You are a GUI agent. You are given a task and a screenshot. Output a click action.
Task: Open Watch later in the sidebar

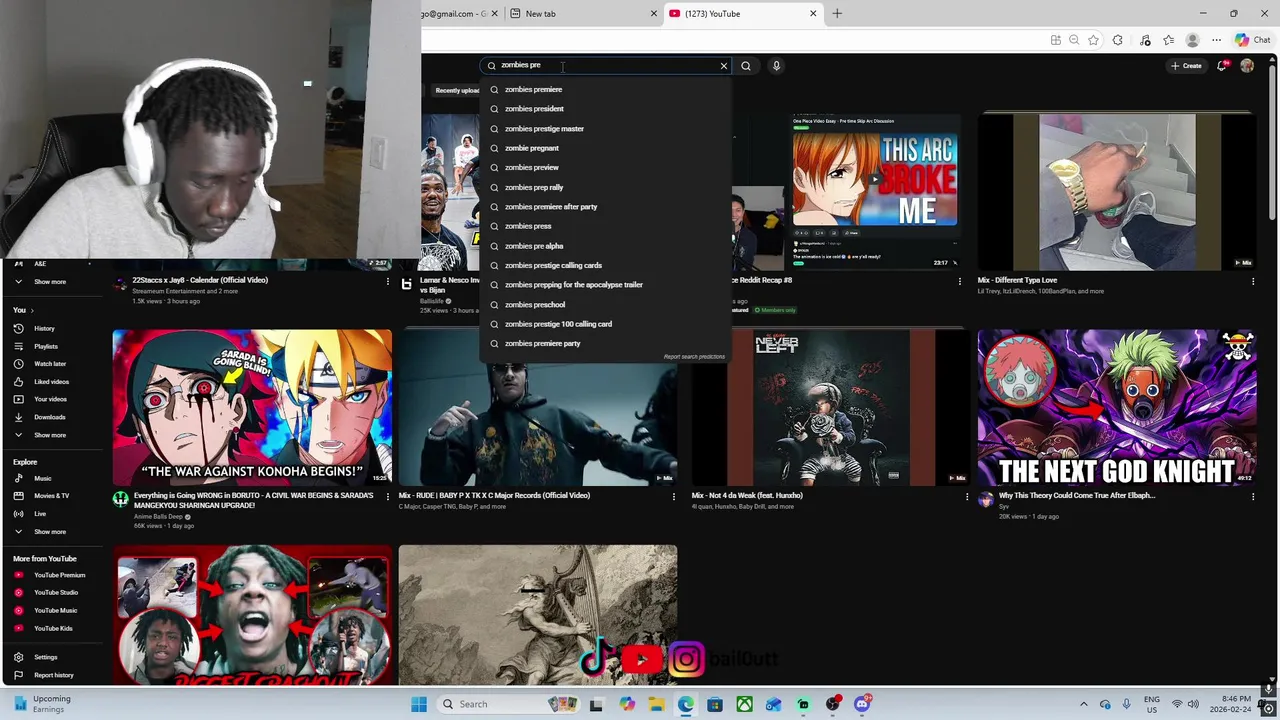click(50, 364)
